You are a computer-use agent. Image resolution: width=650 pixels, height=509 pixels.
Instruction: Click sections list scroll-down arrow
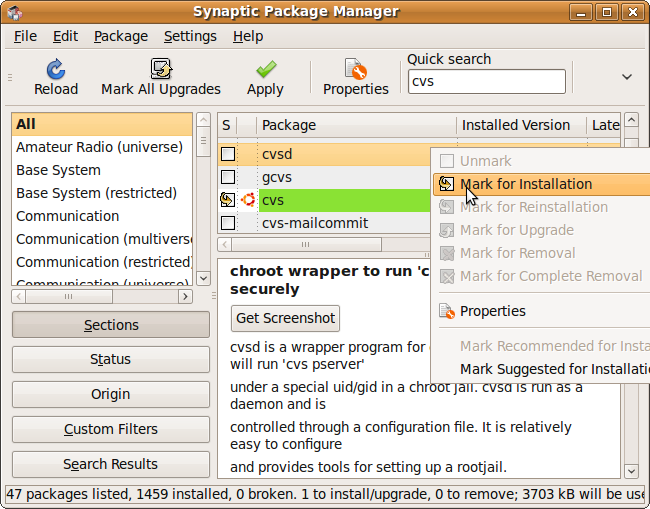[x=203, y=278]
